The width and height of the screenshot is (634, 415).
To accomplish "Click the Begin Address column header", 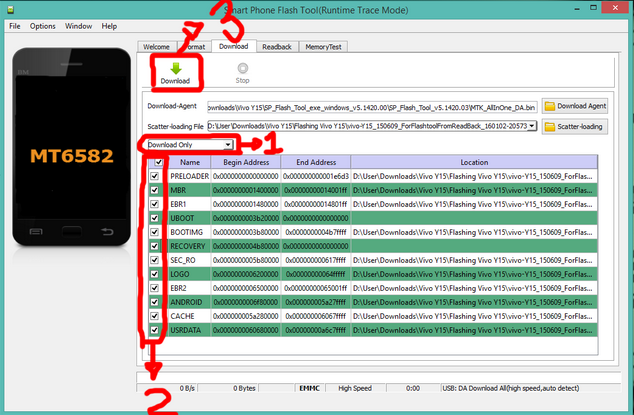I will point(246,162).
